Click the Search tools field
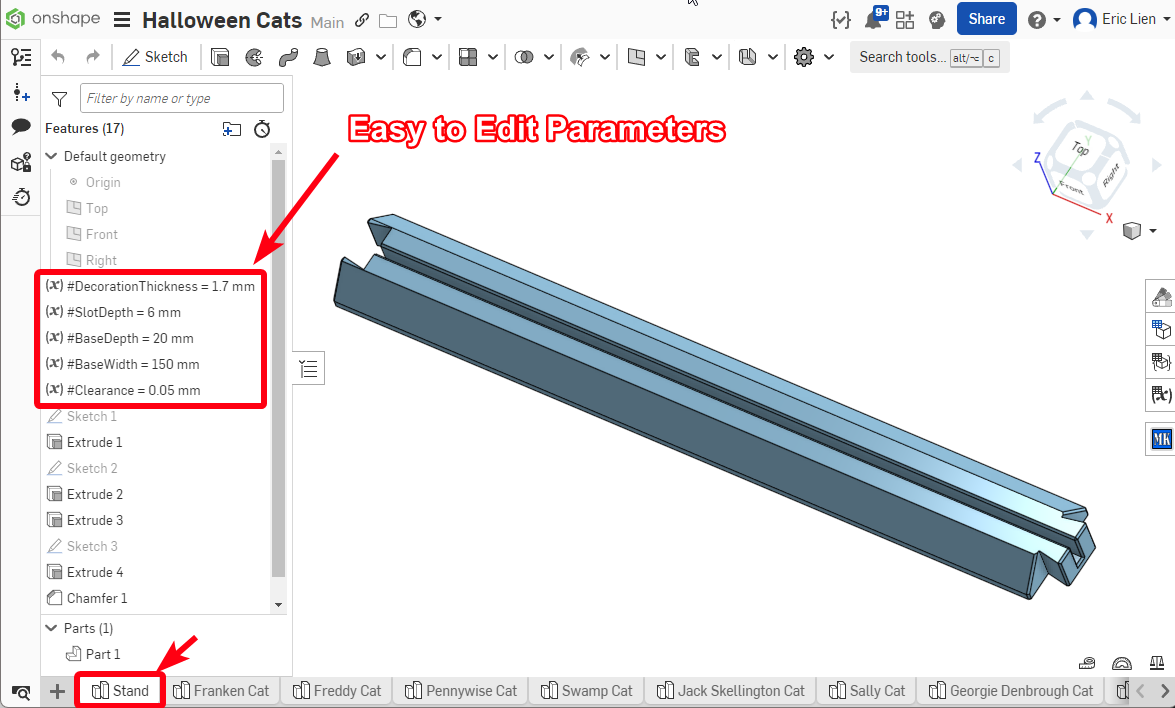 pos(929,57)
